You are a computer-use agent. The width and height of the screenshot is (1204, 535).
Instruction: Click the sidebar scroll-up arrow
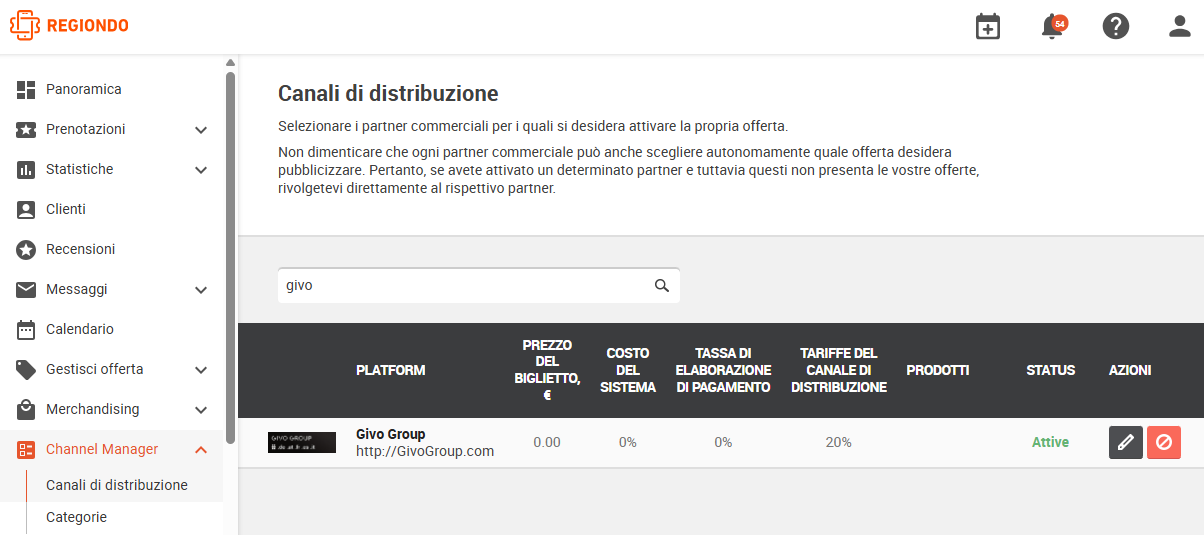[230, 62]
